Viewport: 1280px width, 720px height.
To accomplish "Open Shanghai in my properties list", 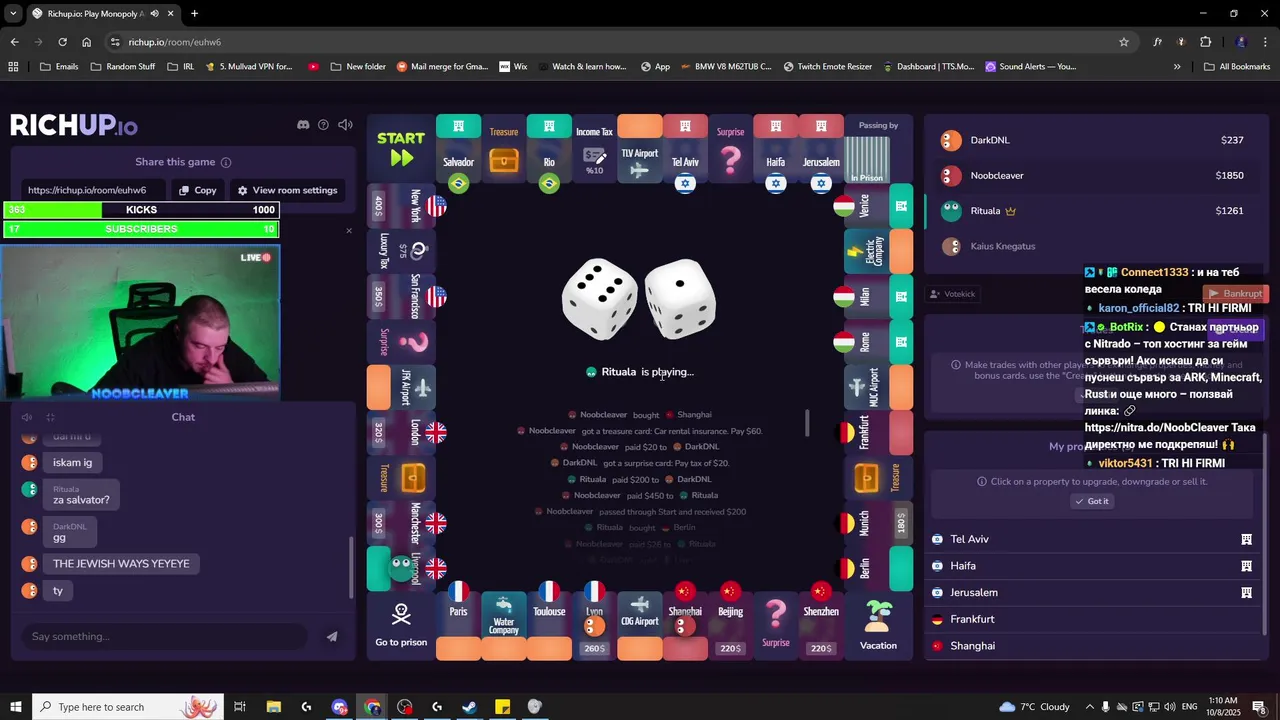I will tap(1091, 646).
